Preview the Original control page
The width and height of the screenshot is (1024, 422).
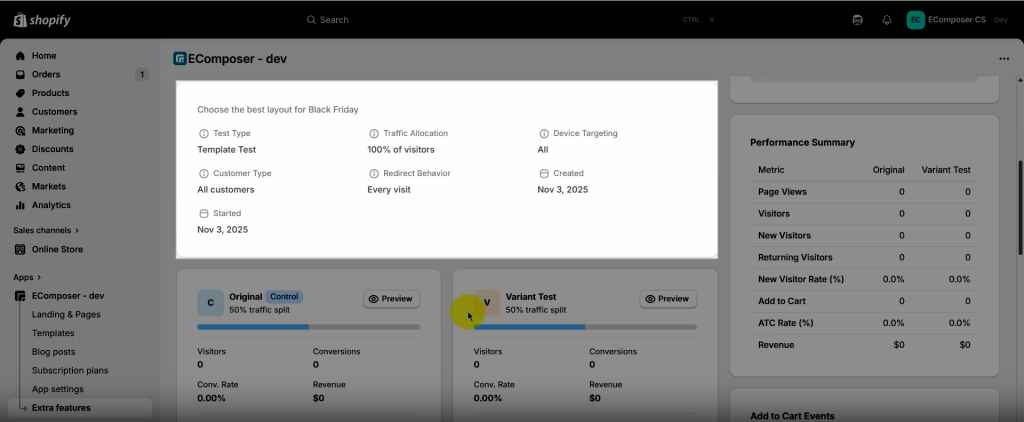[x=392, y=299]
